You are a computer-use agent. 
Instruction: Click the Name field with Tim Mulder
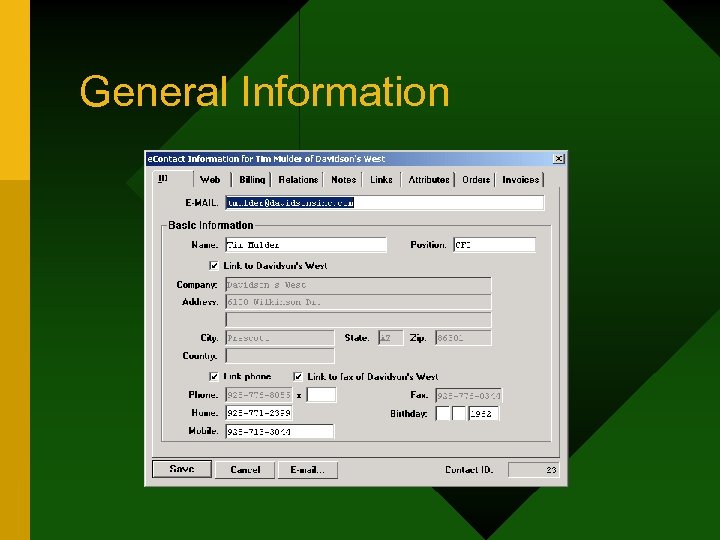pos(306,245)
